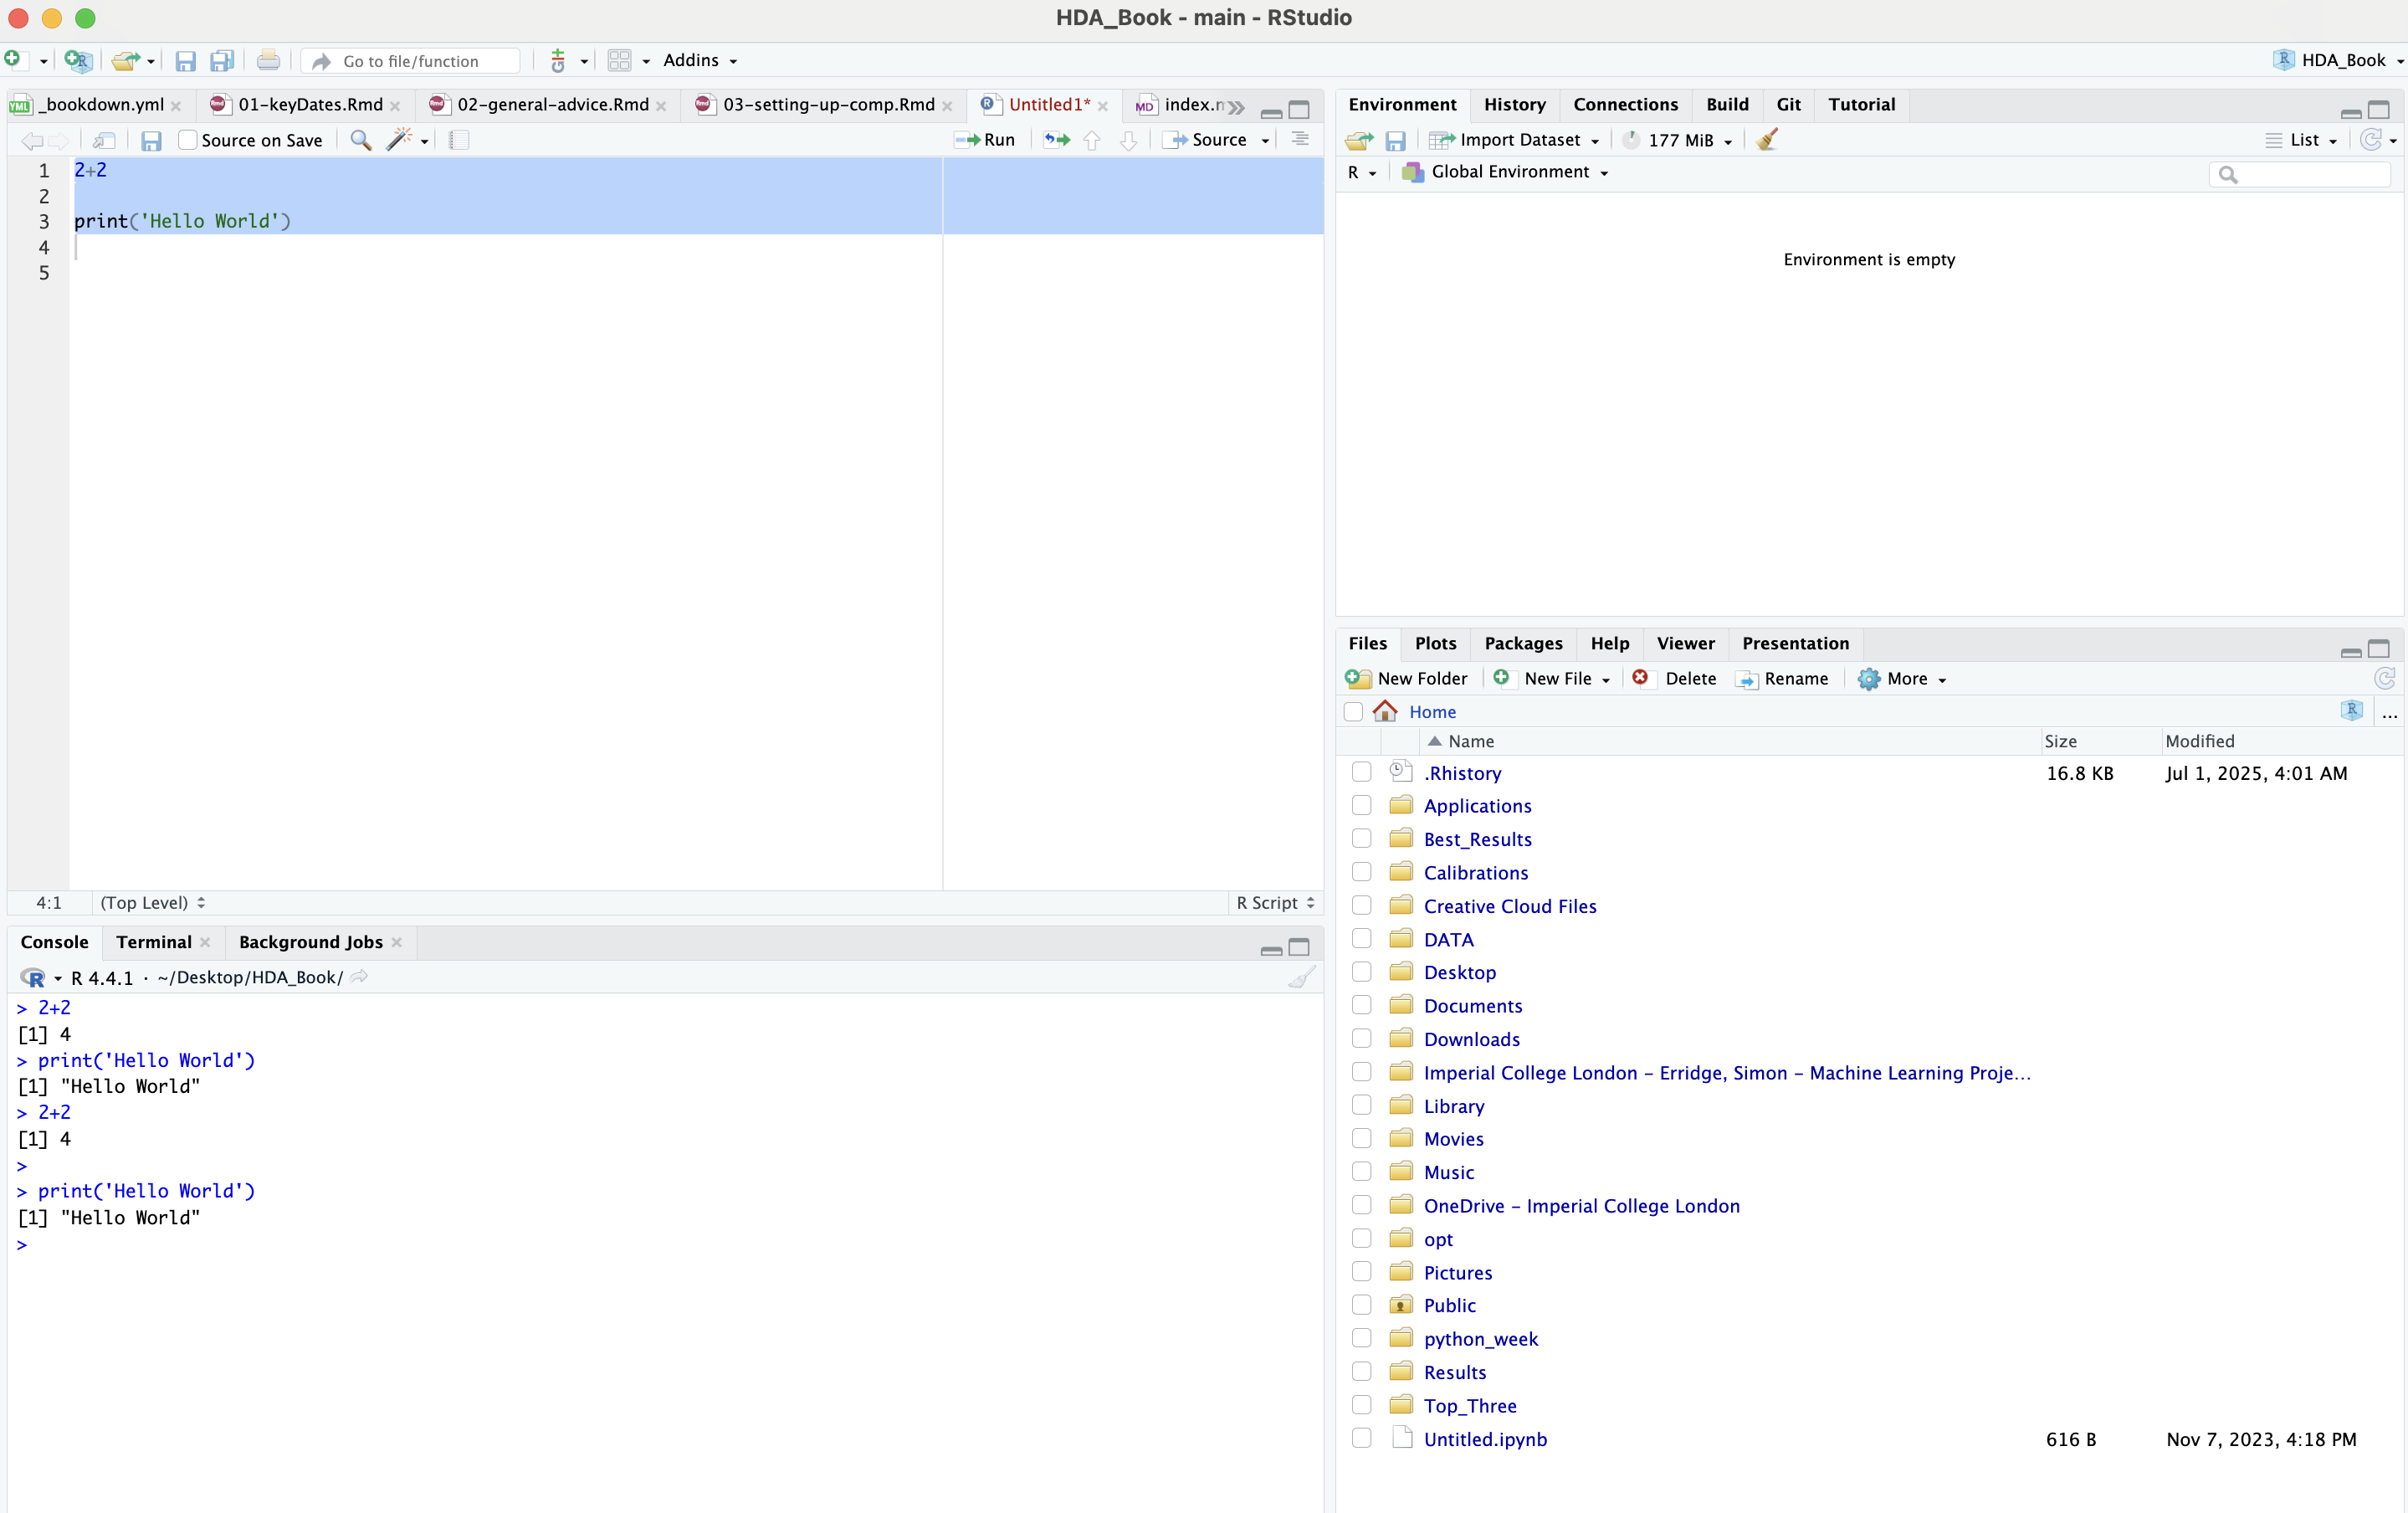Switch to the History tab
This screenshot has width=2408, height=1513.
pos(1514,104)
